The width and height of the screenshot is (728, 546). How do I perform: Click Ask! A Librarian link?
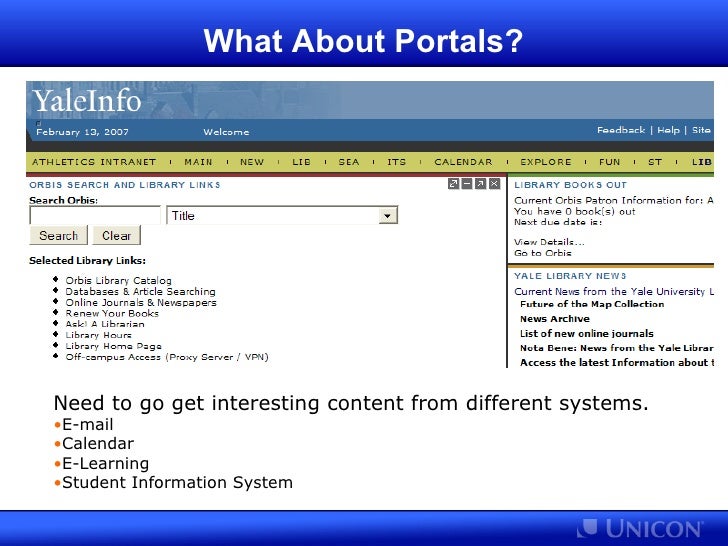105,324
